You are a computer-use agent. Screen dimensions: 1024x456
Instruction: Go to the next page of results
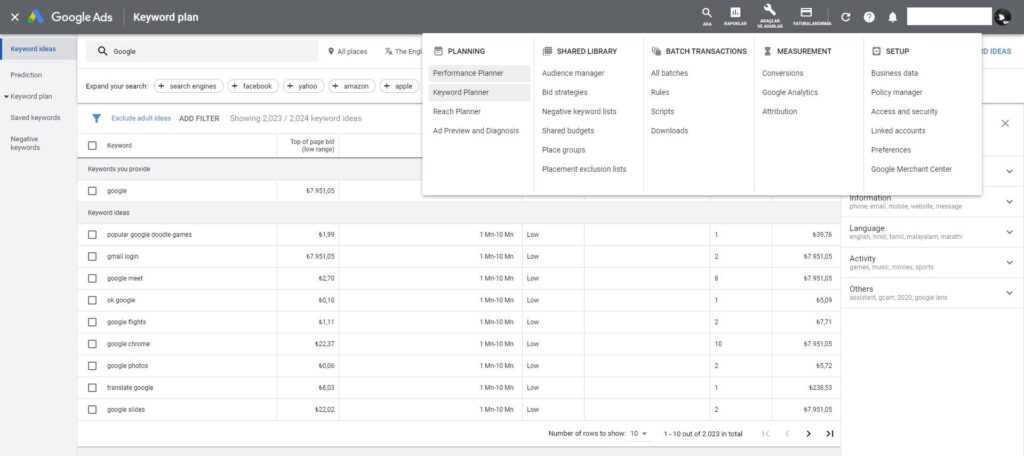(808, 433)
